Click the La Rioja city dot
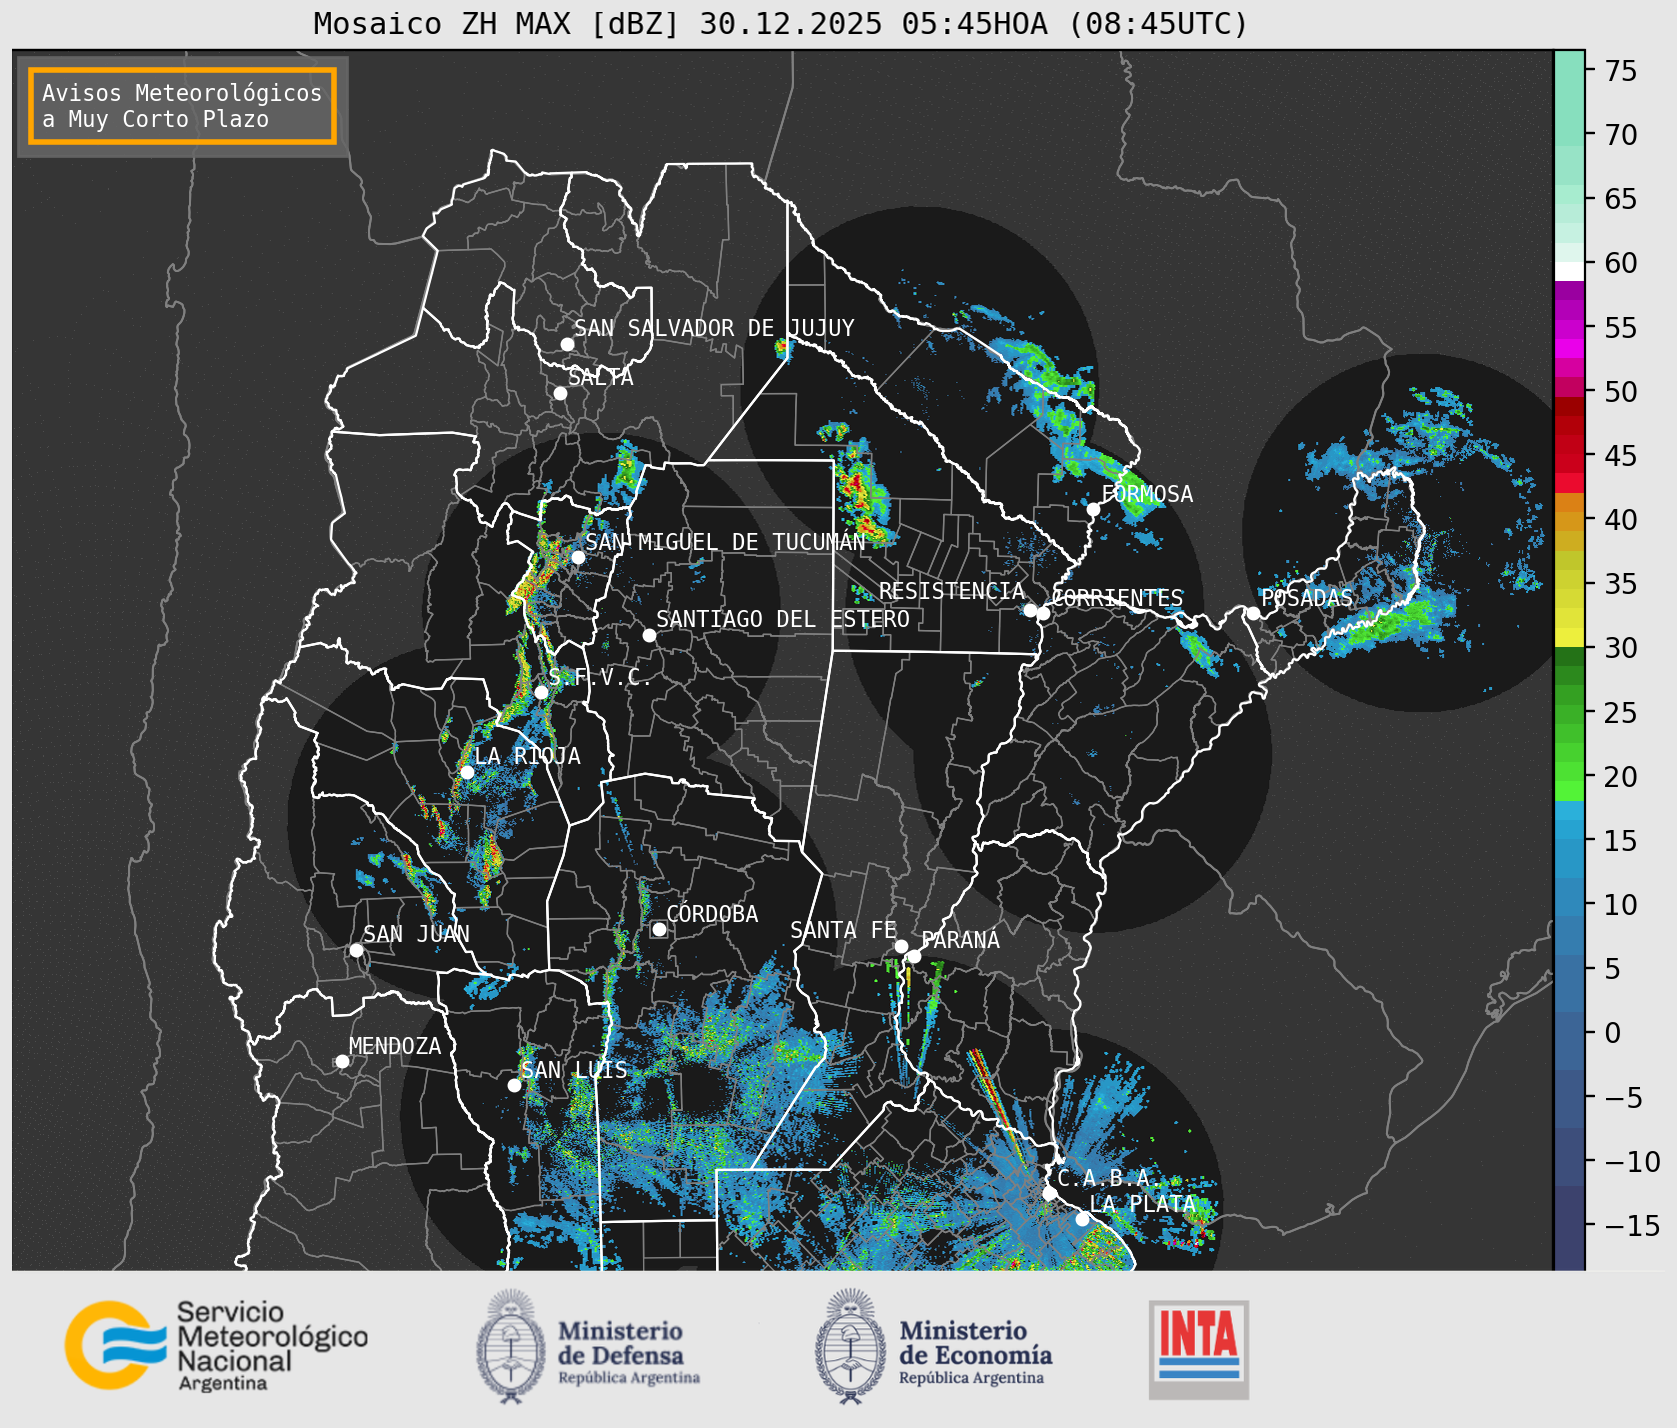 coord(467,772)
